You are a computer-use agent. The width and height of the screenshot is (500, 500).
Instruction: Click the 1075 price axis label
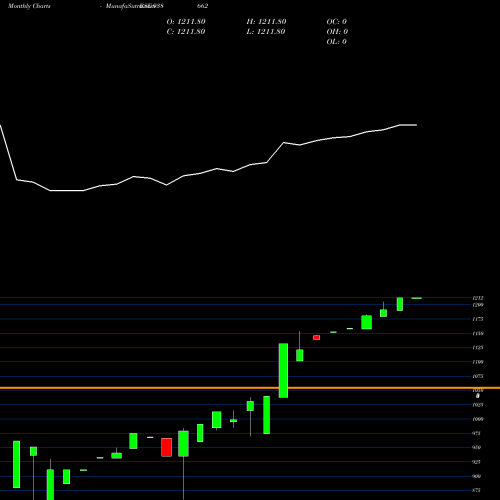[x=478, y=376]
